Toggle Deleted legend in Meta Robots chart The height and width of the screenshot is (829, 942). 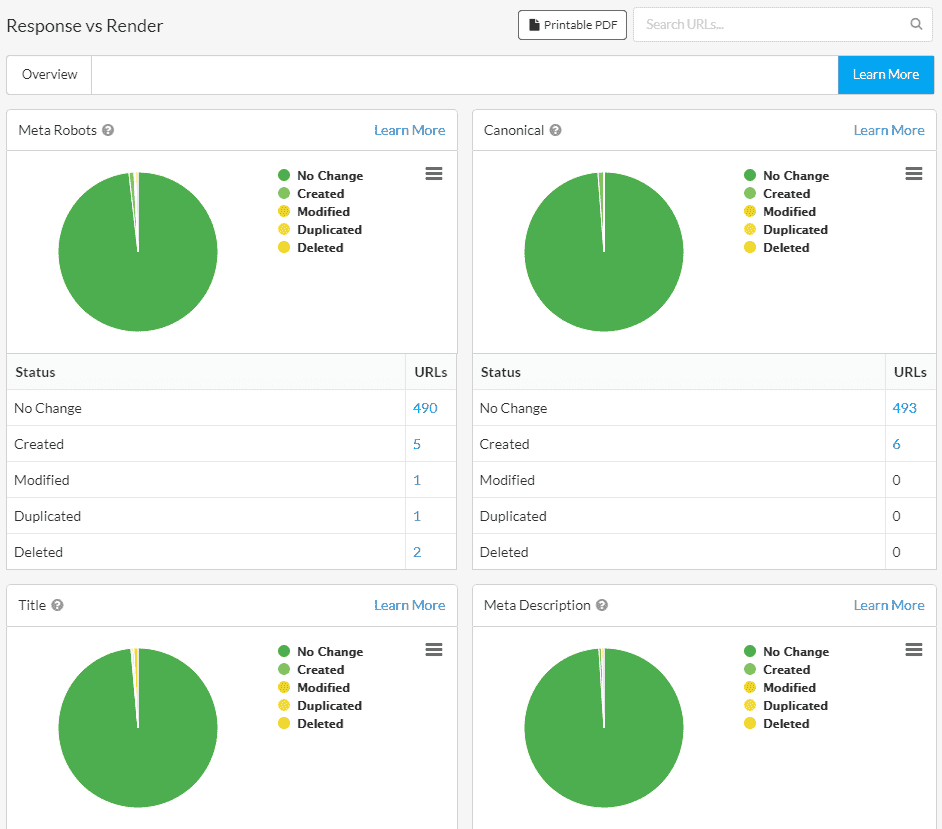pyautogui.click(x=311, y=247)
